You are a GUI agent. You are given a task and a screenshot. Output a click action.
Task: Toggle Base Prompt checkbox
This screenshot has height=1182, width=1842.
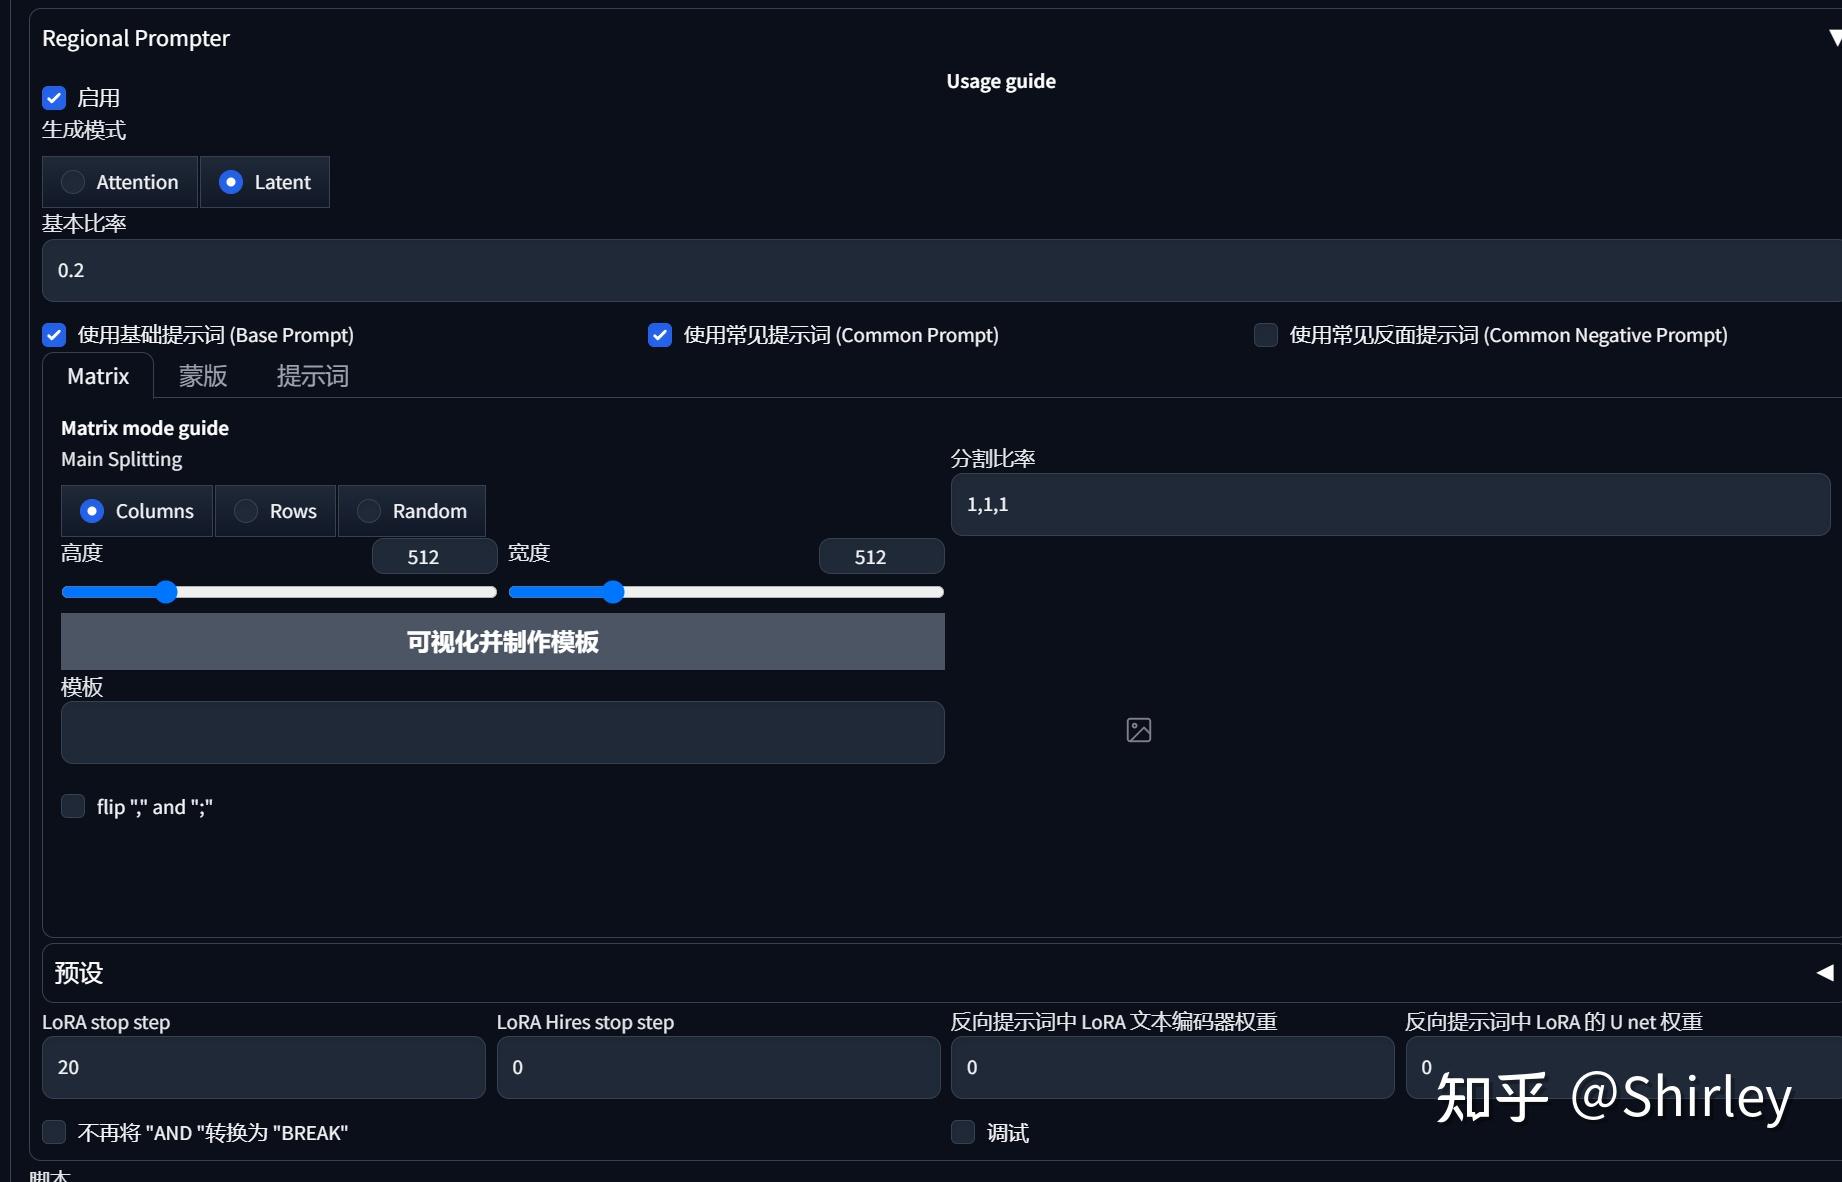click(54, 335)
